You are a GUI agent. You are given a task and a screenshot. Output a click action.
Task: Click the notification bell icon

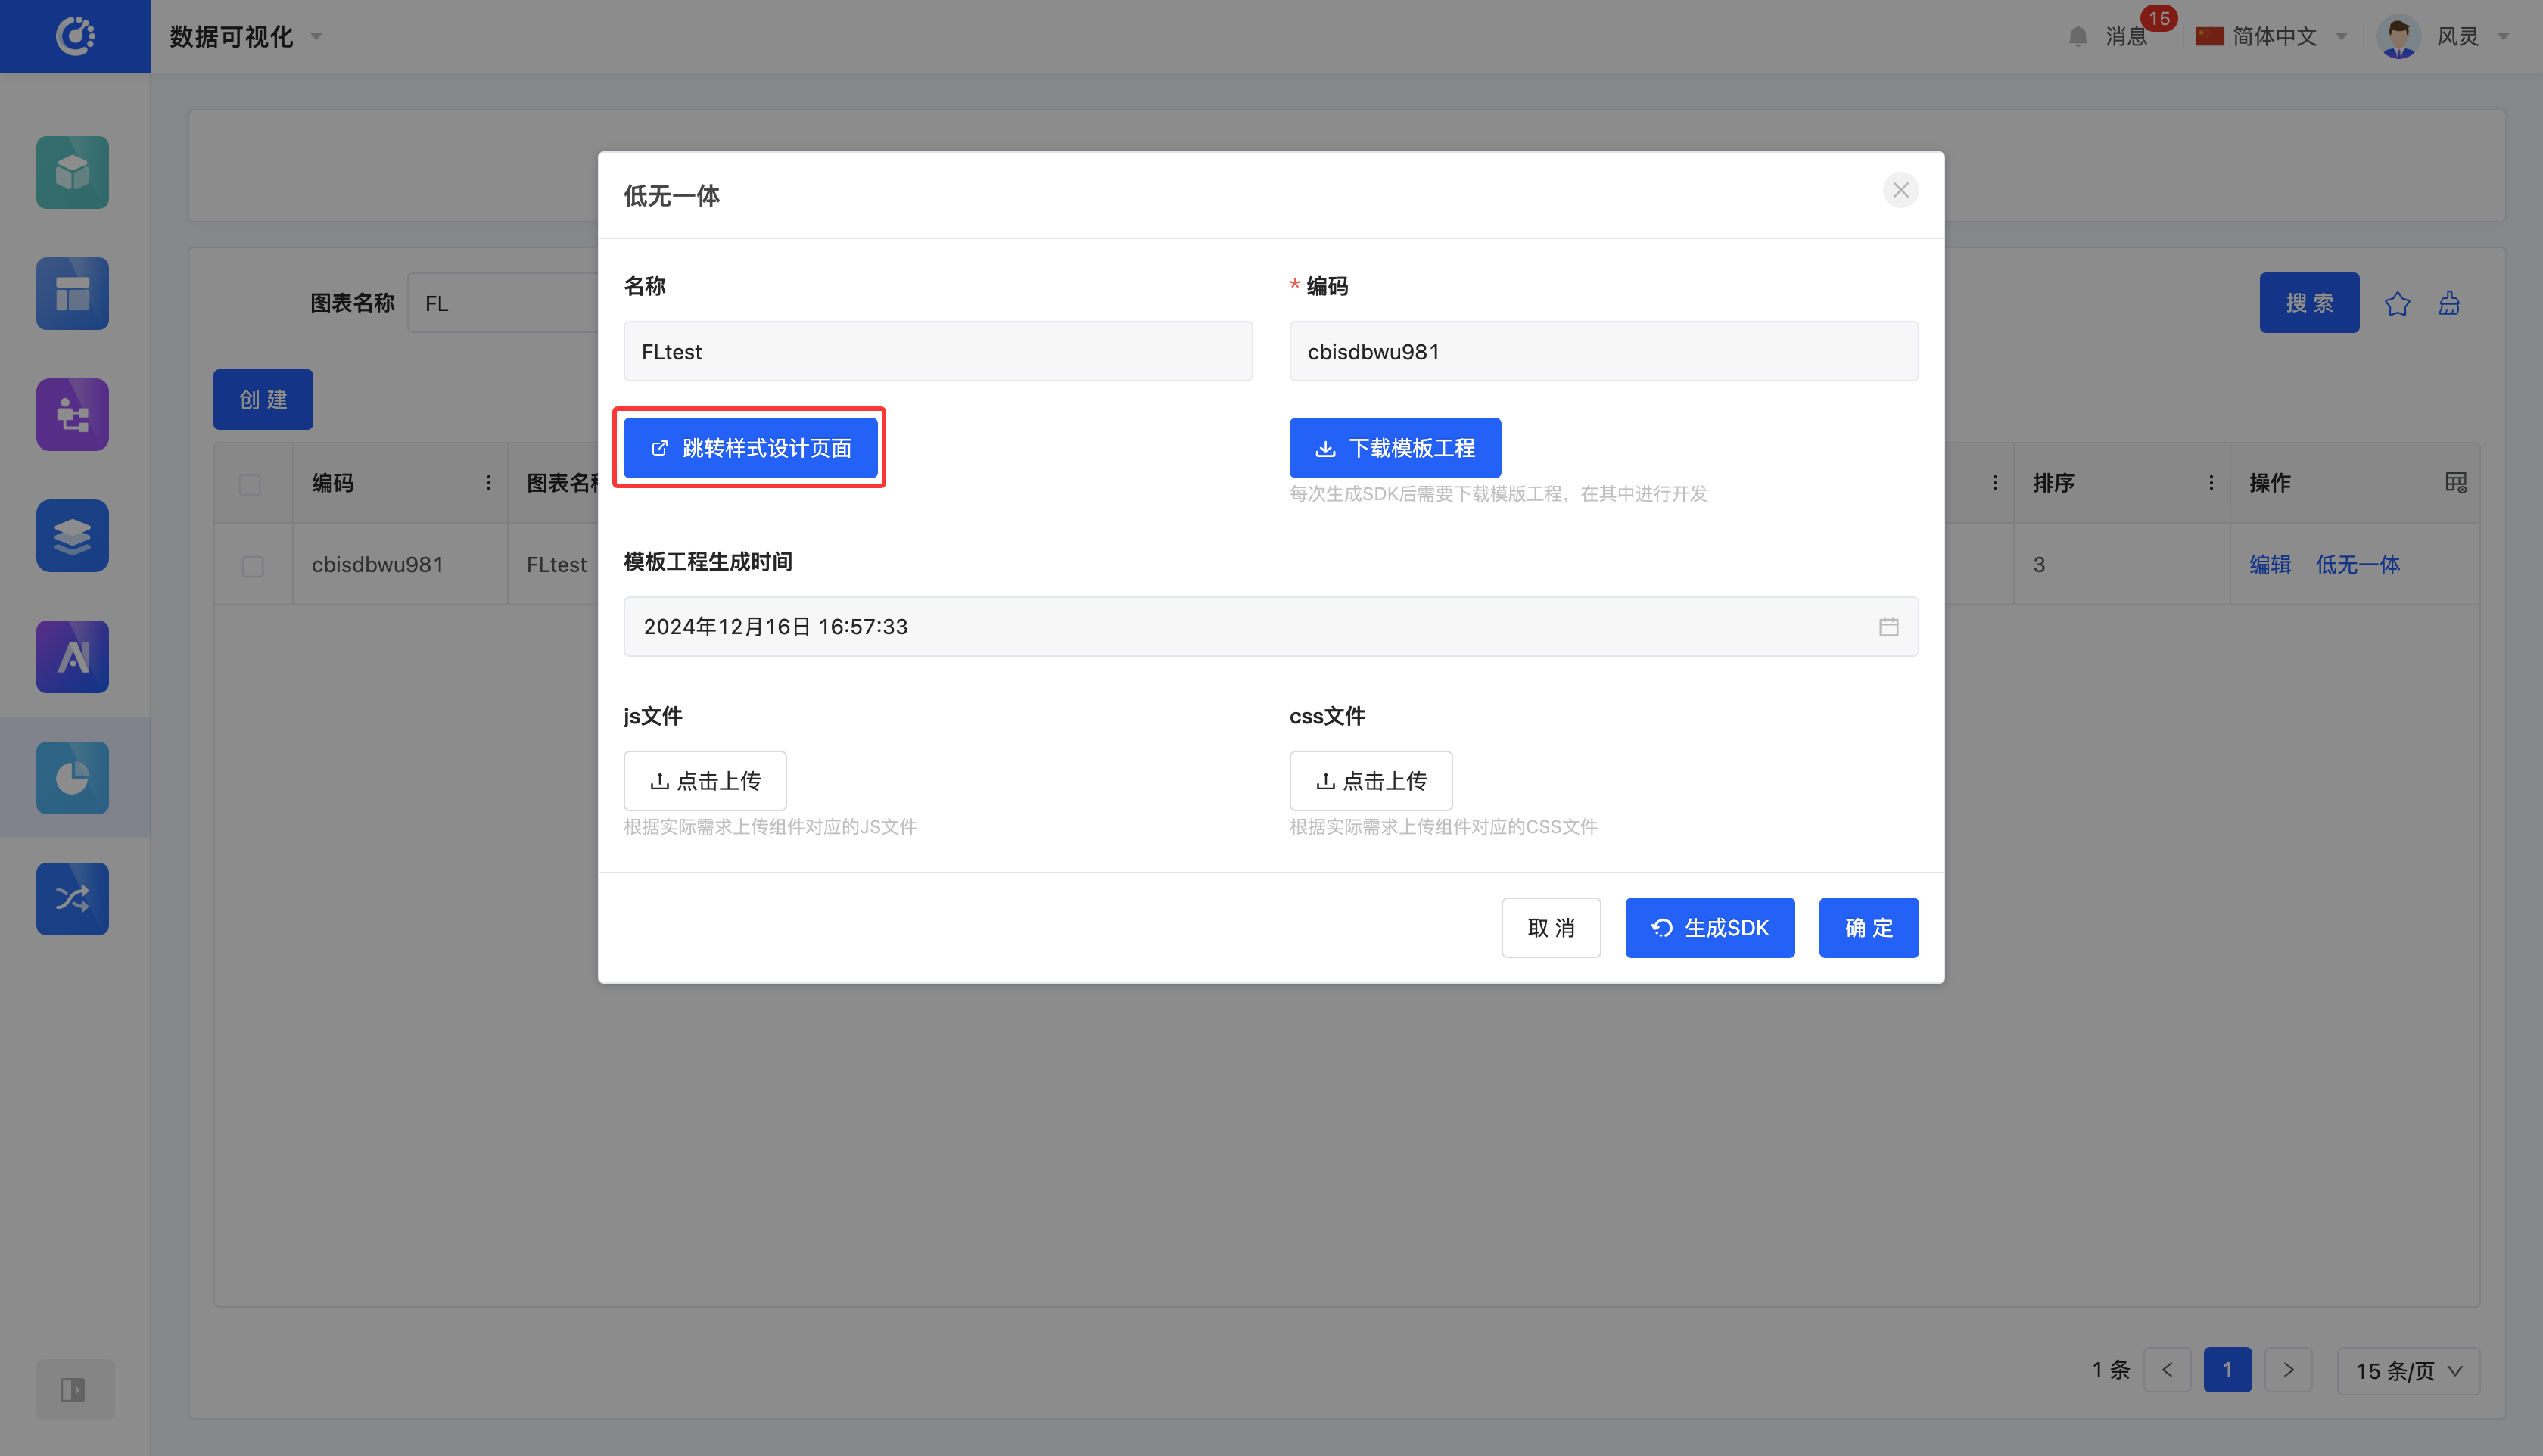coord(2078,37)
